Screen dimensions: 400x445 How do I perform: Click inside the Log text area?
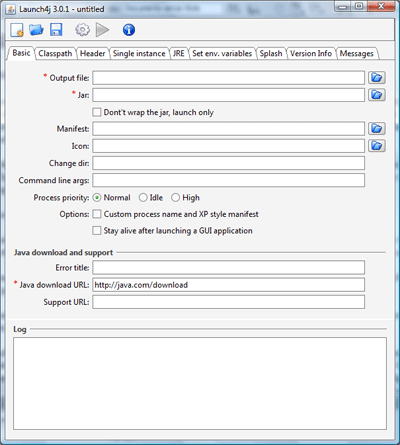pyautogui.click(x=200, y=383)
